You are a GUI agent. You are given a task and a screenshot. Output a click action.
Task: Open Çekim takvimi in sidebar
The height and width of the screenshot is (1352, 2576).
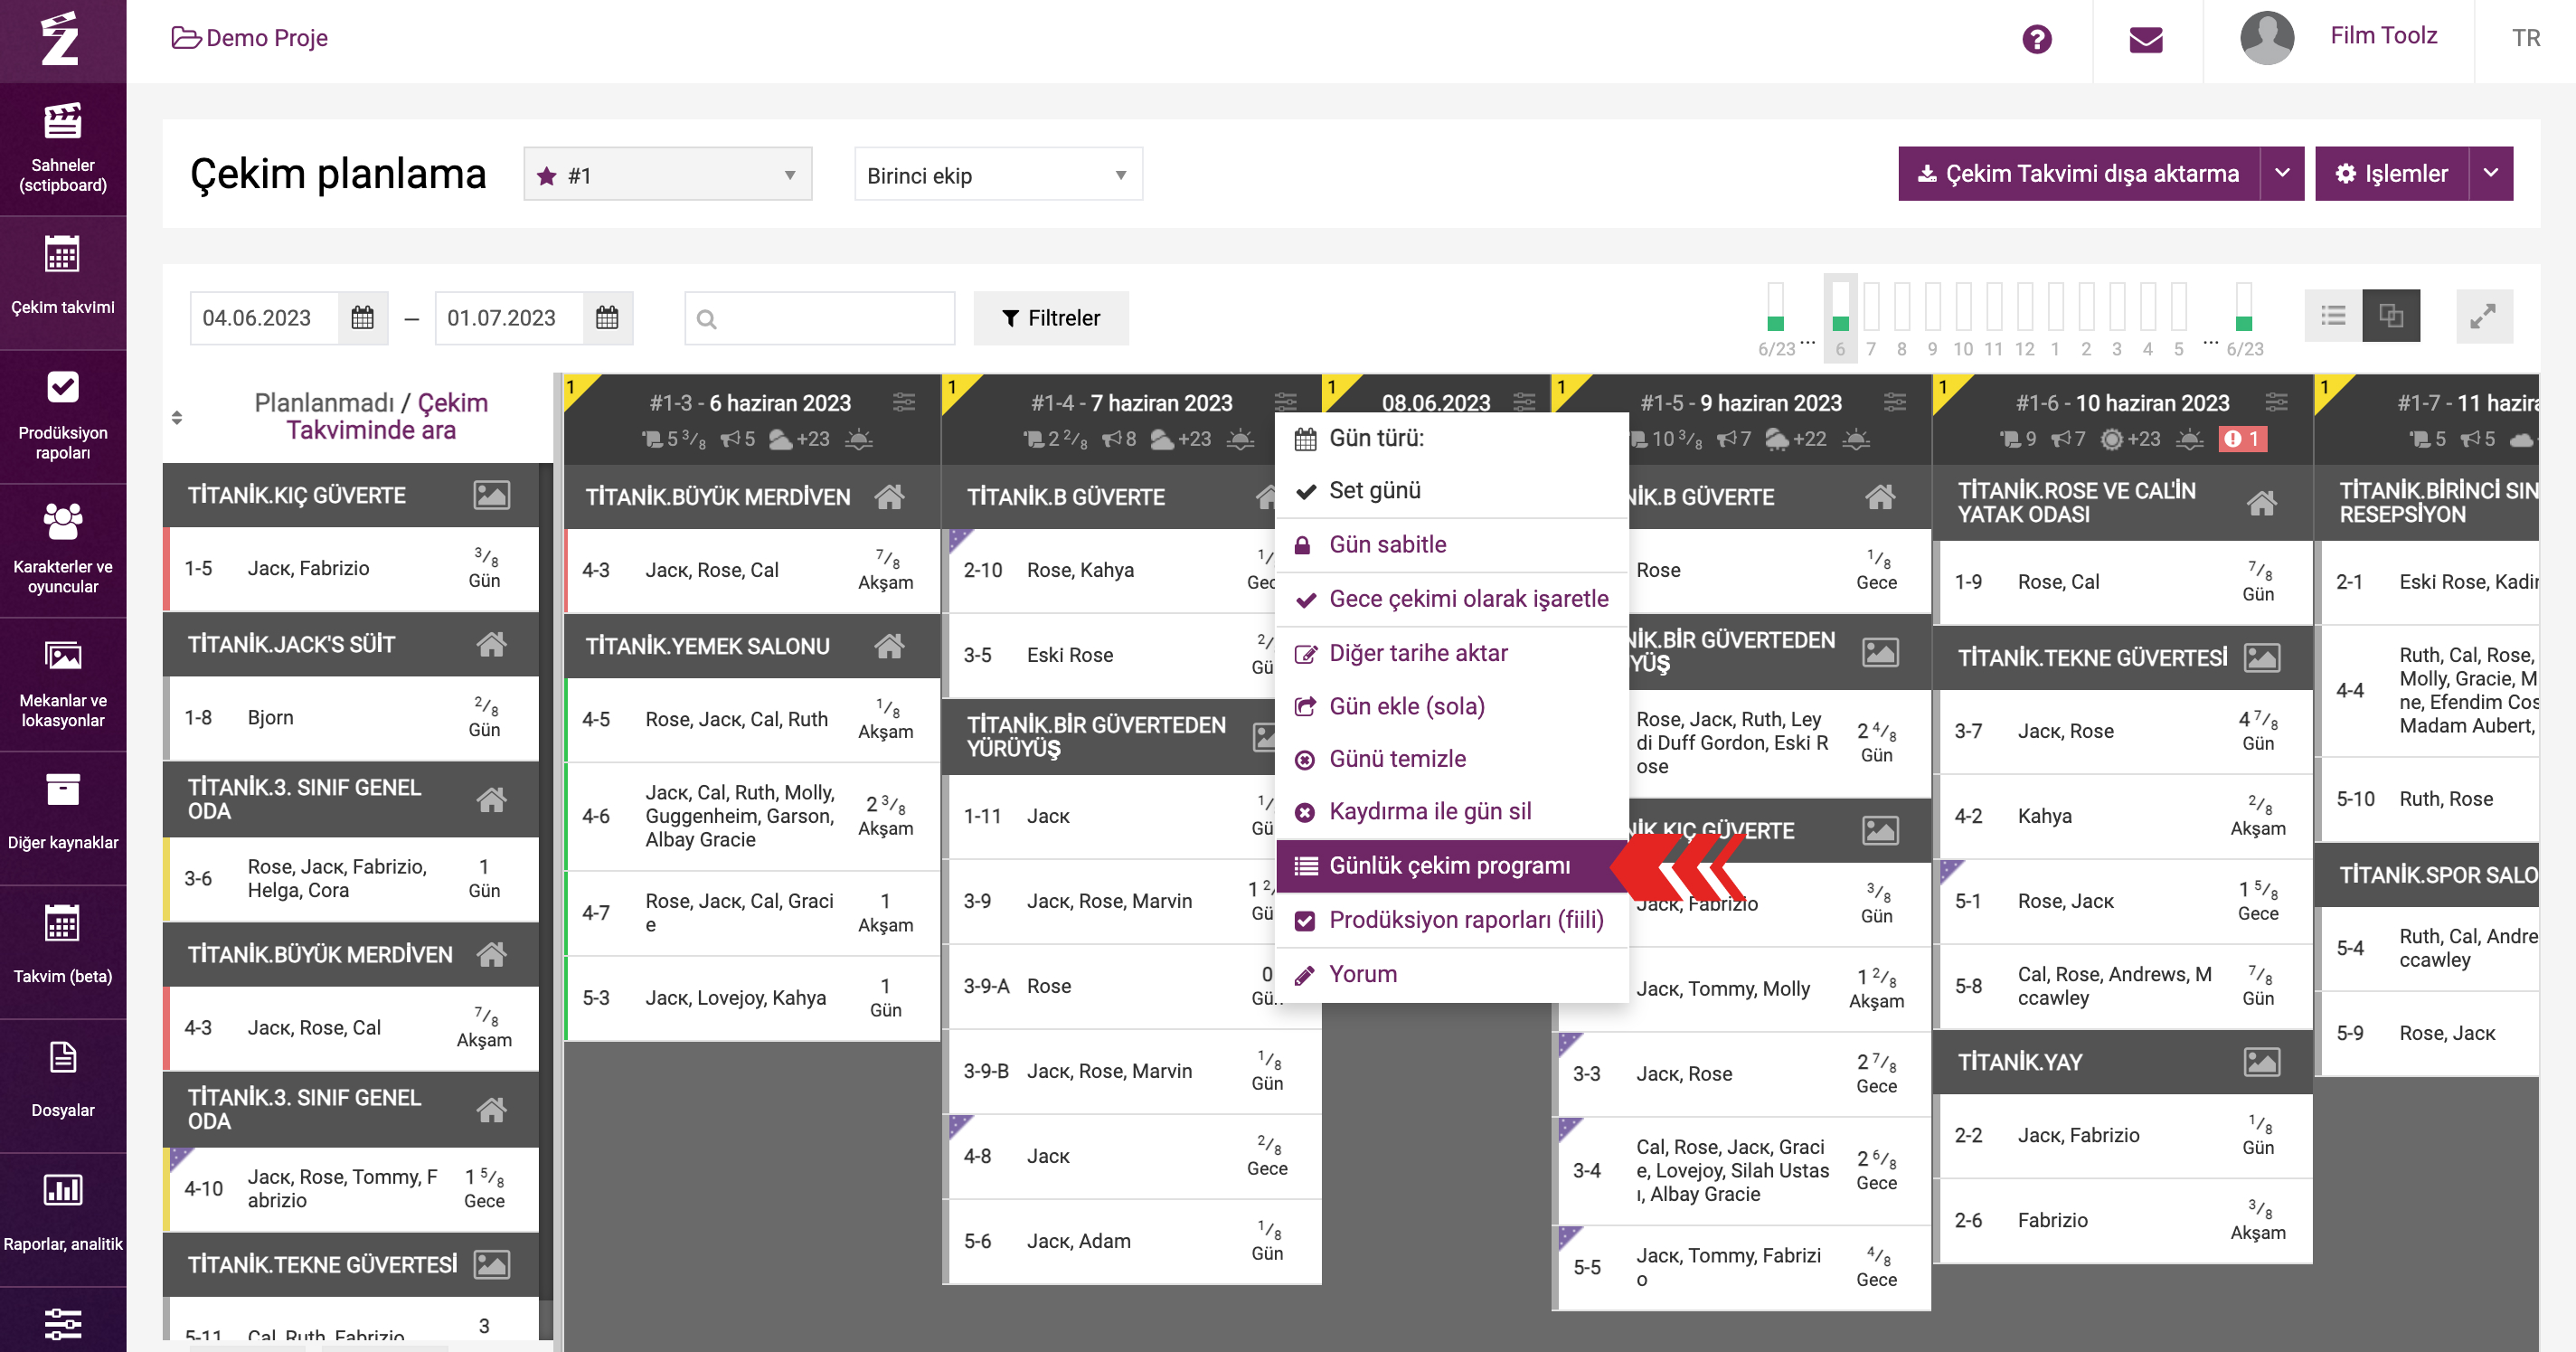coord(63,283)
